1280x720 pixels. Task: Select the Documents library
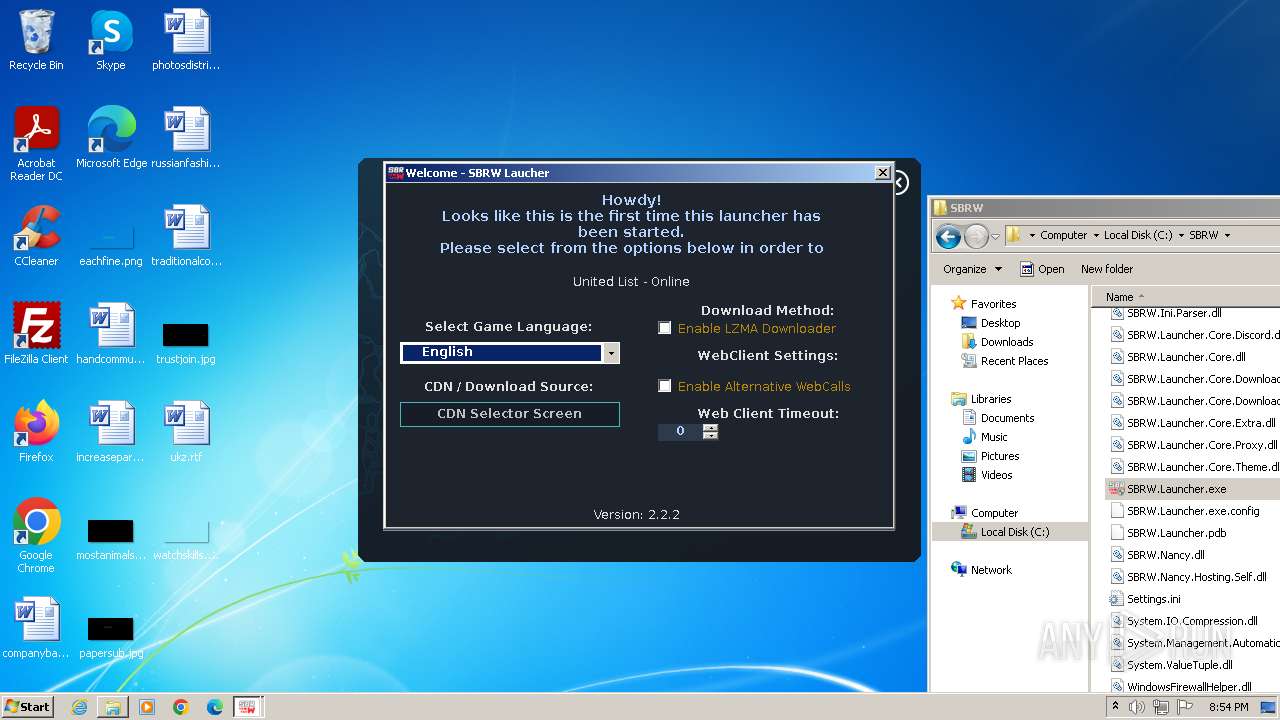[1007, 418]
